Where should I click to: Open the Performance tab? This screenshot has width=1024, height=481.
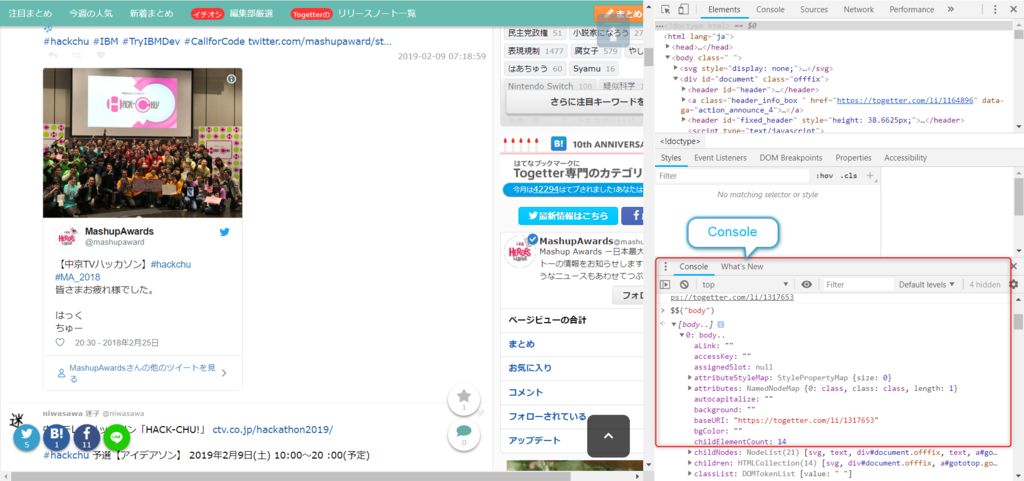[911, 10]
